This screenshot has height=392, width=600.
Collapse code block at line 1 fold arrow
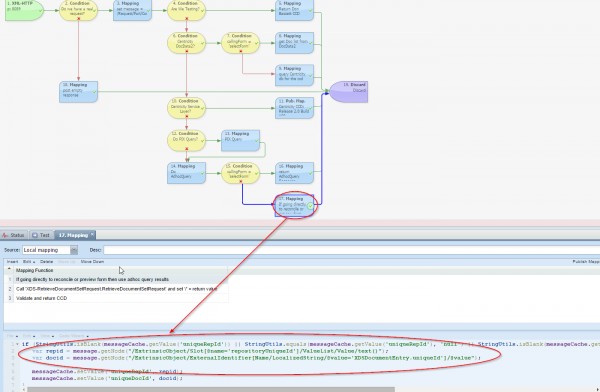point(17,344)
